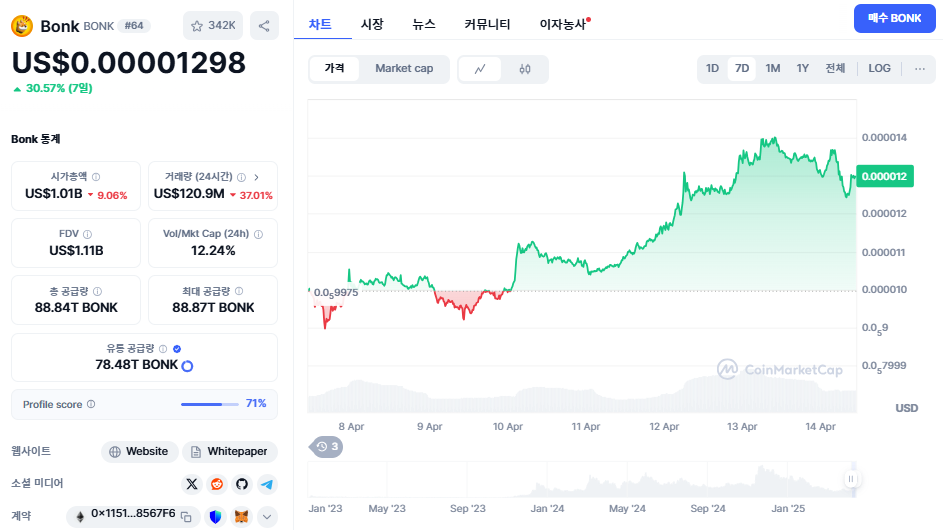Open the Reddit social media icon
This screenshot has width=943, height=530.
[x=217, y=484]
